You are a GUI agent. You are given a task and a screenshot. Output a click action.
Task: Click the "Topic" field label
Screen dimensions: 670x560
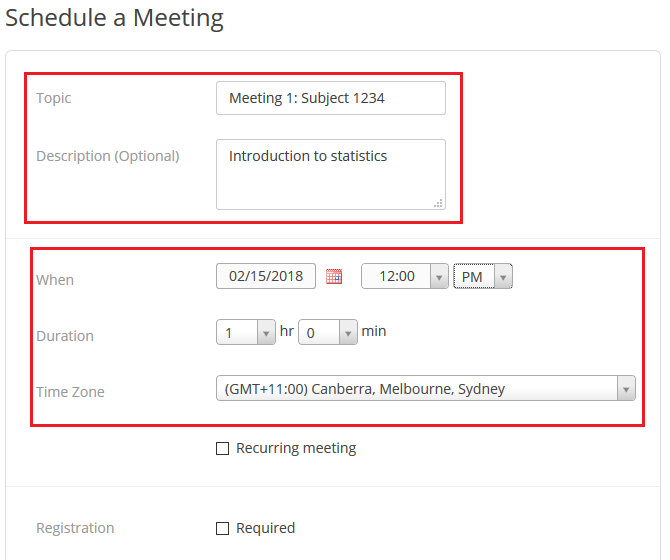[54, 98]
